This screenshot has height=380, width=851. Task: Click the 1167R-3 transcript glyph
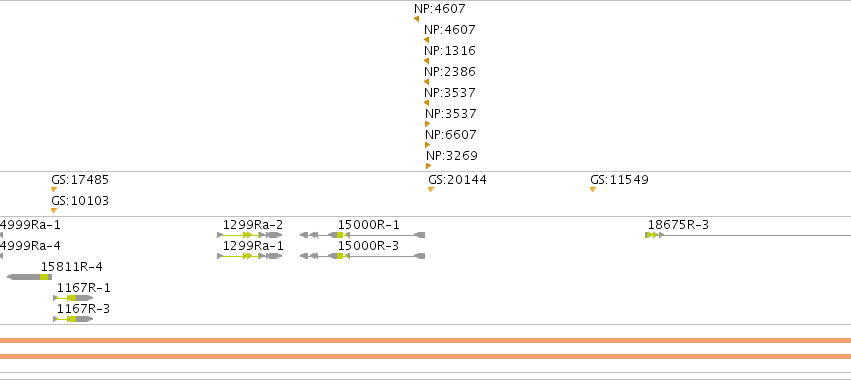pyautogui.click(x=73, y=319)
